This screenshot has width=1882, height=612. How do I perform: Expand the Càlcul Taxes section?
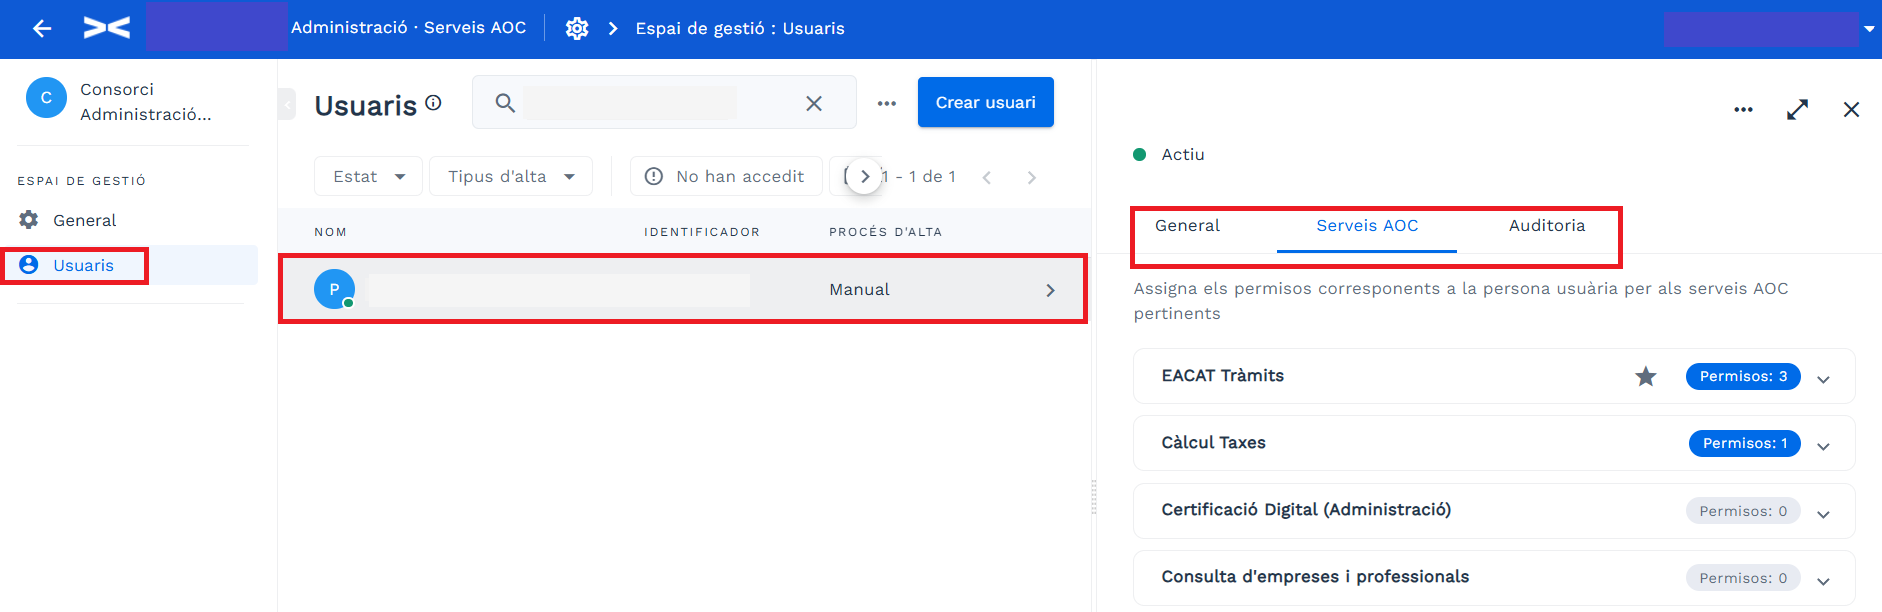(1823, 446)
